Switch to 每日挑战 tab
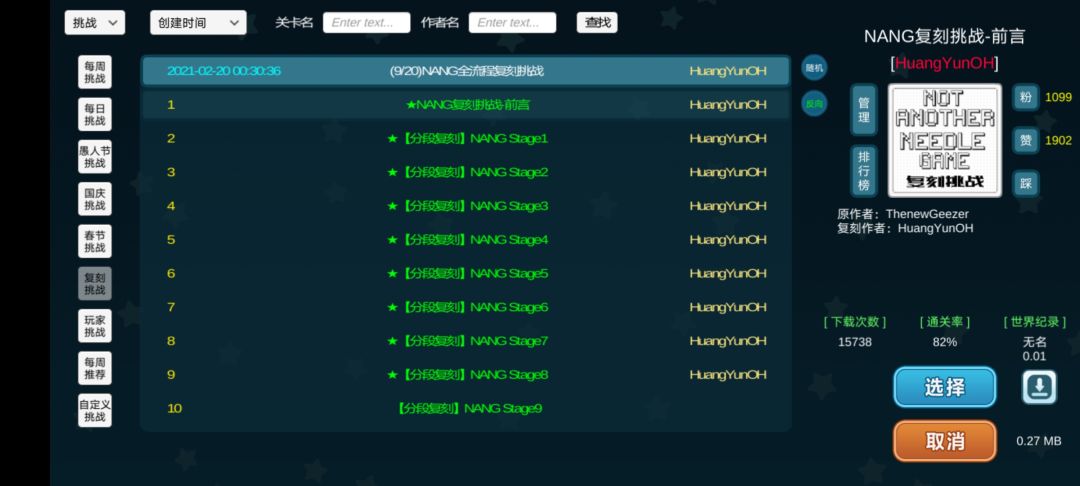 tap(94, 114)
